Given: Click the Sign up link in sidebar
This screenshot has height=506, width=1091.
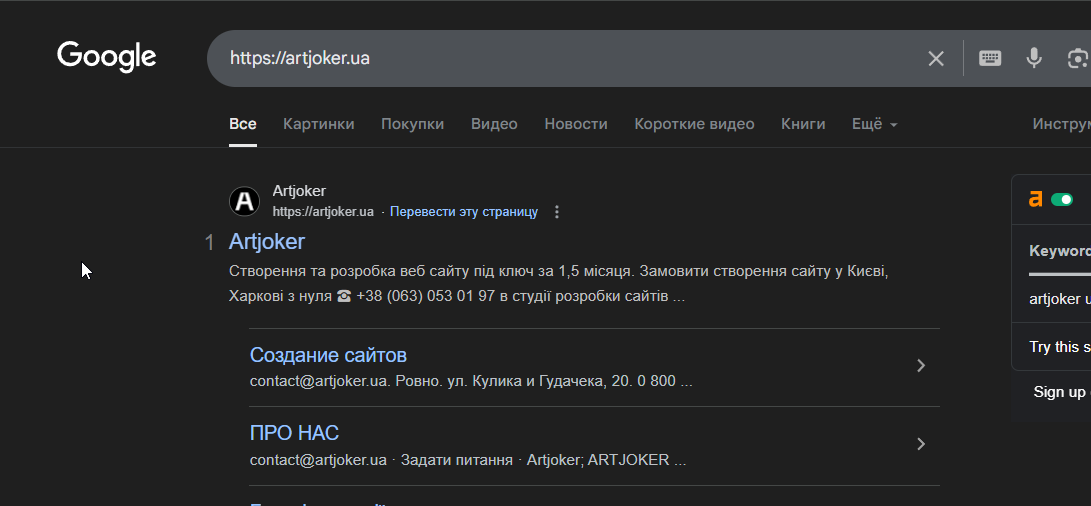Looking at the screenshot, I should (1059, 392).
